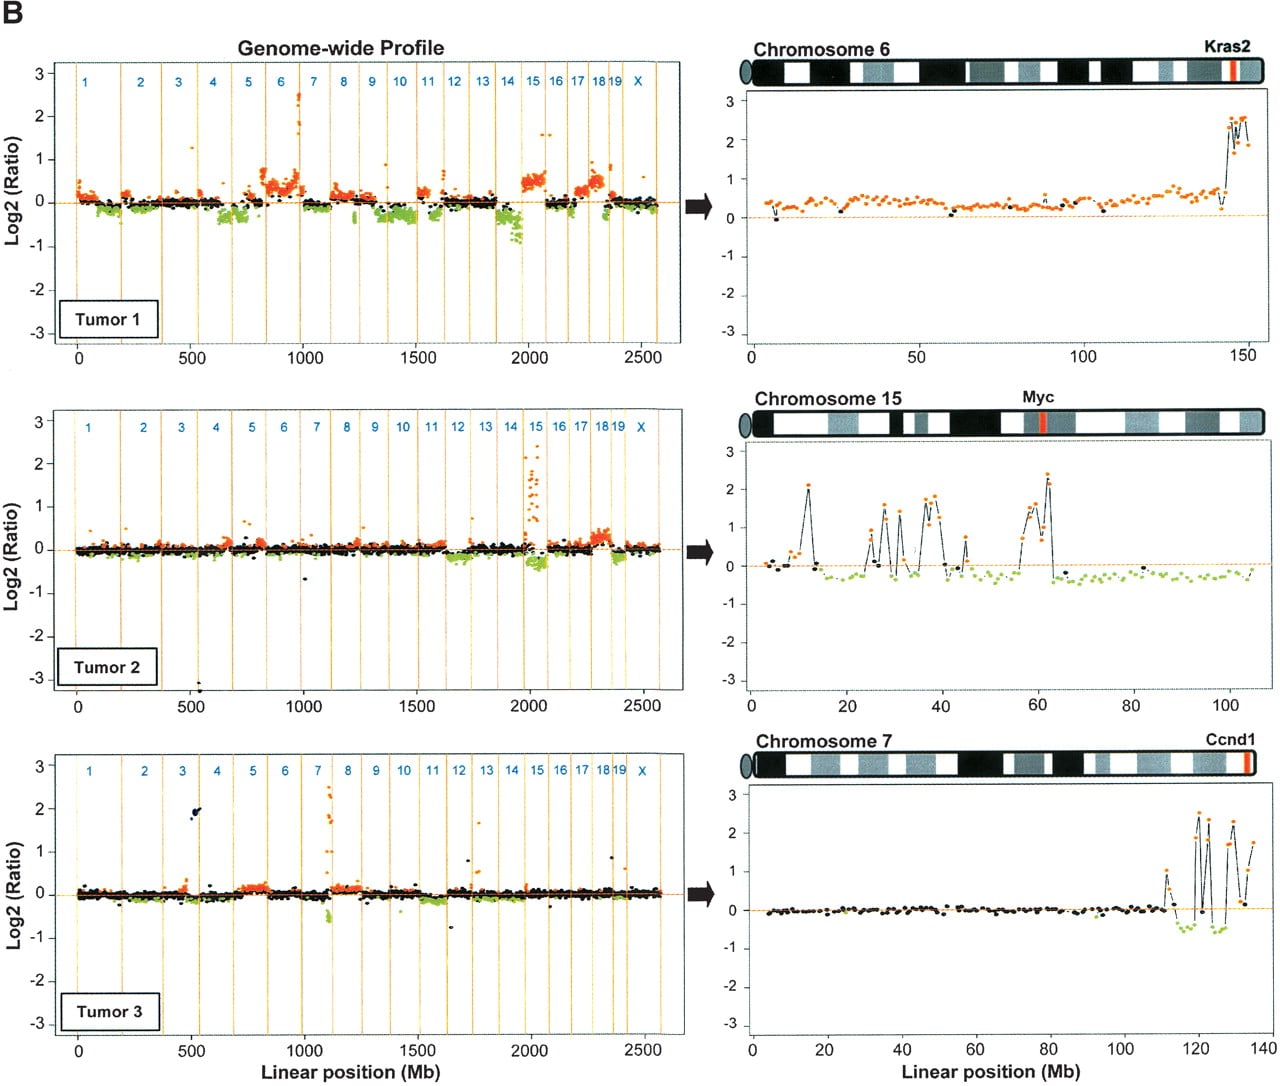
Task: Click the arrow icon beside the Tumor 3 profile
Action: pos(701,894)
